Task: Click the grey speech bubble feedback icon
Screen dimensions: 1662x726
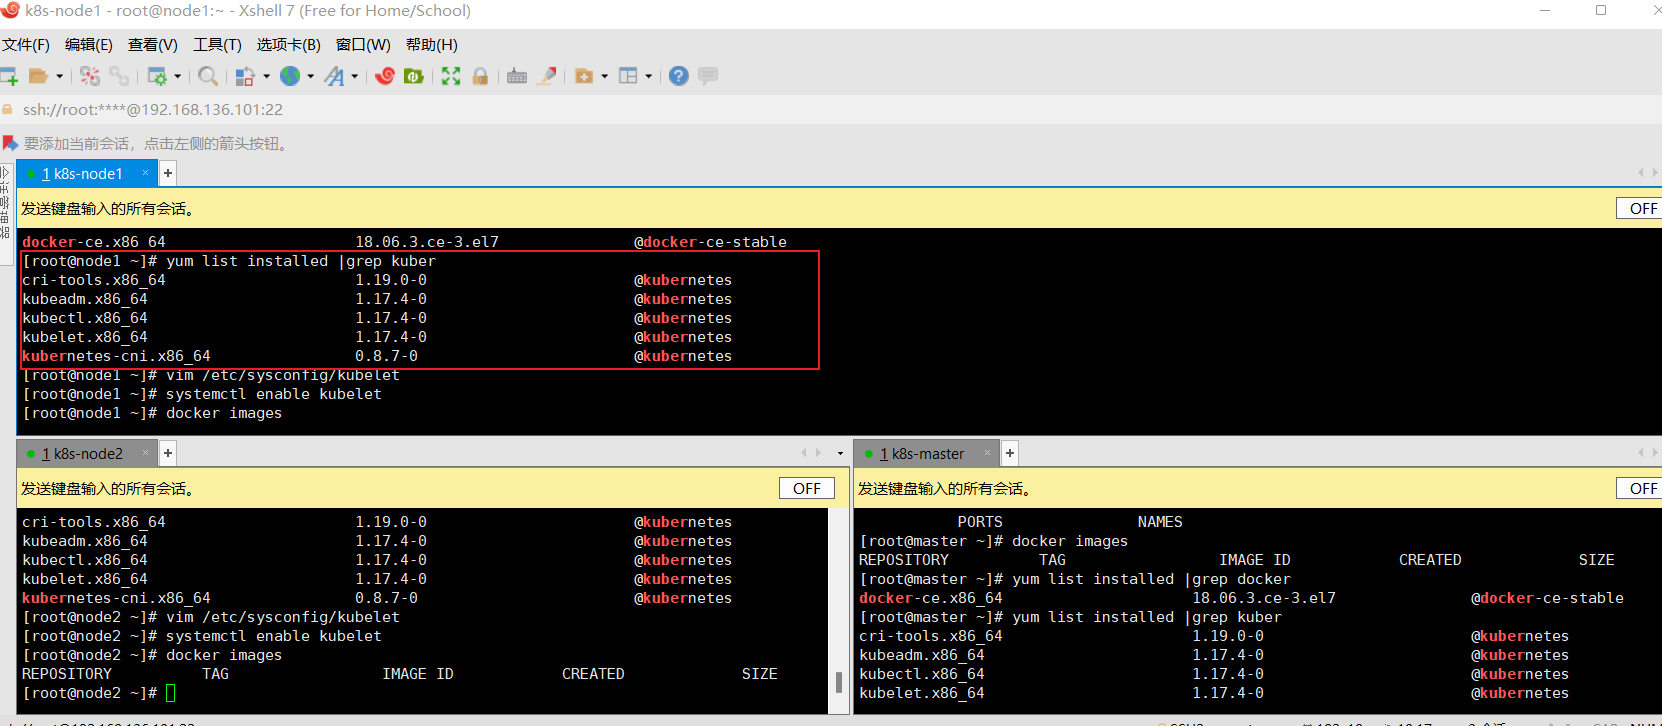Action: pyautogui.click(x=708, y=76)
